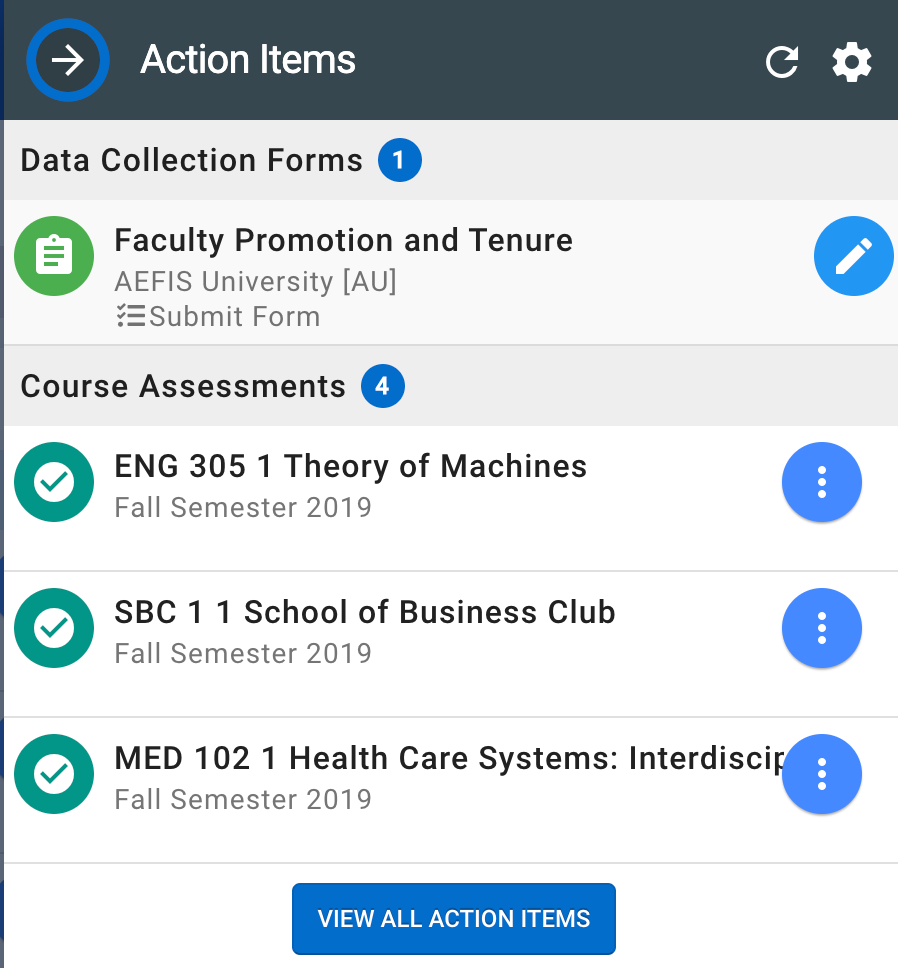Screen dimensions: 898x968
Task: Collapse panel using the arrow button
Action: click(x=67, y=61)
